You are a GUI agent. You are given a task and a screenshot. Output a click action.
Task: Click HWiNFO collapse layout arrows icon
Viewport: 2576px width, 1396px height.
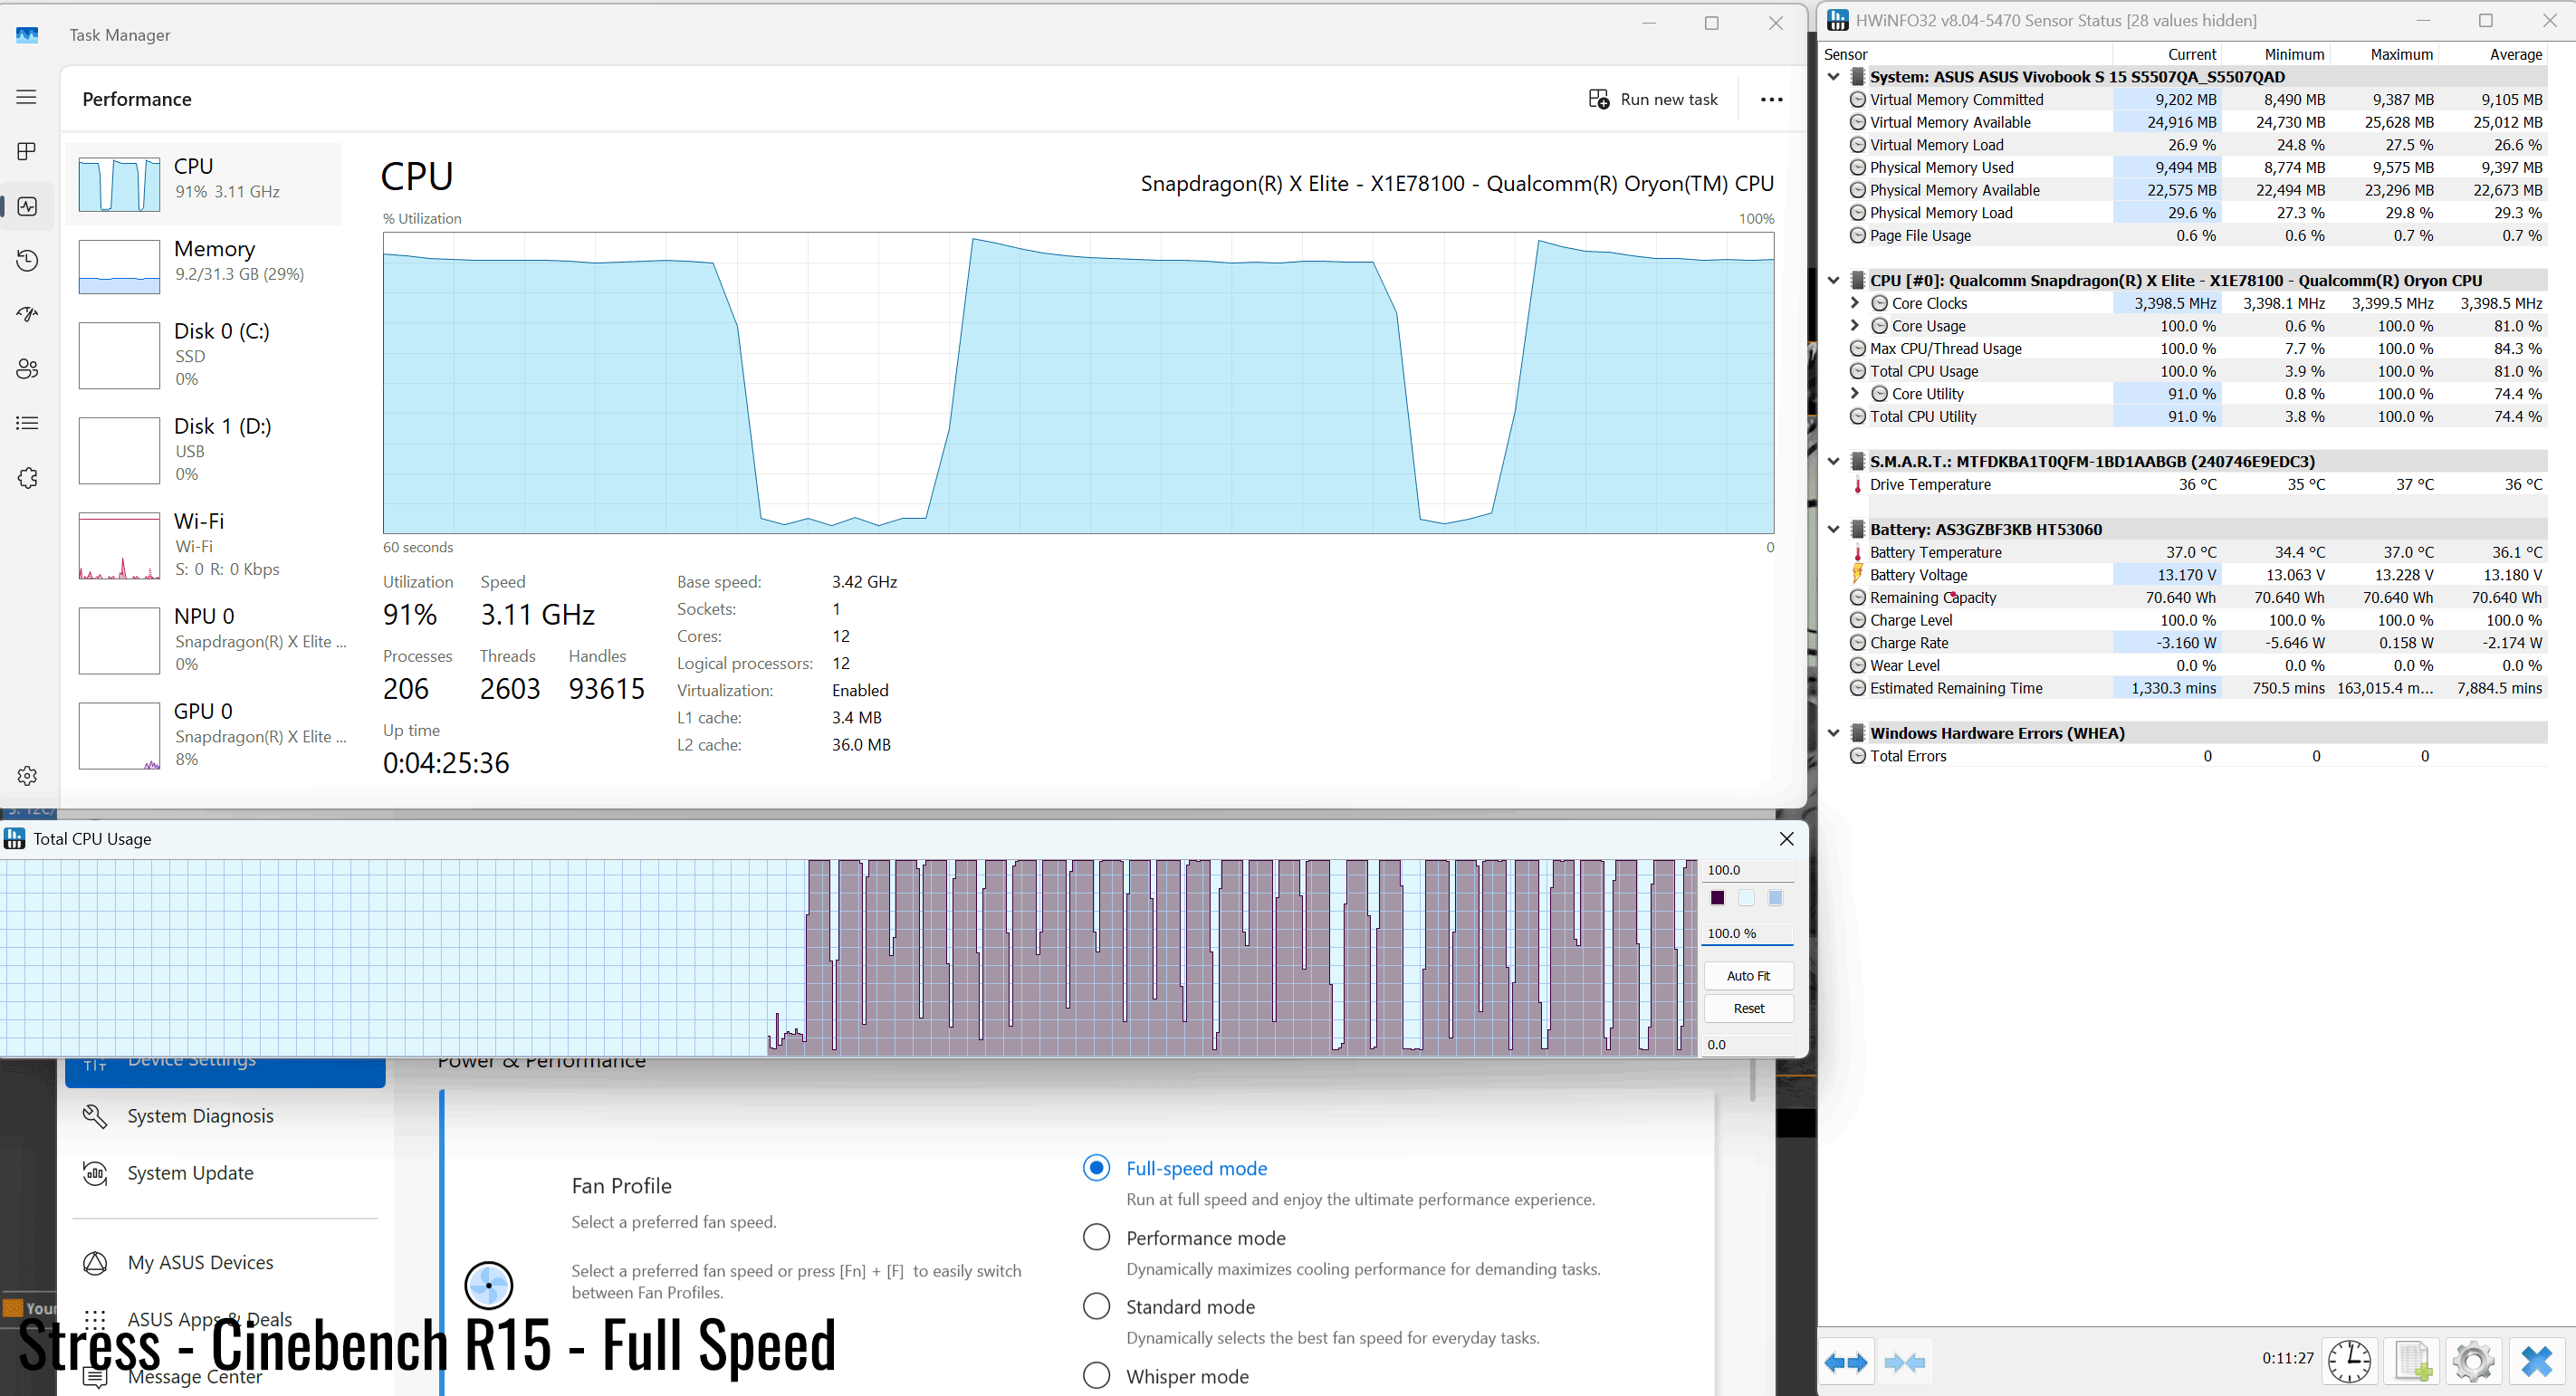point(1904,1362)
